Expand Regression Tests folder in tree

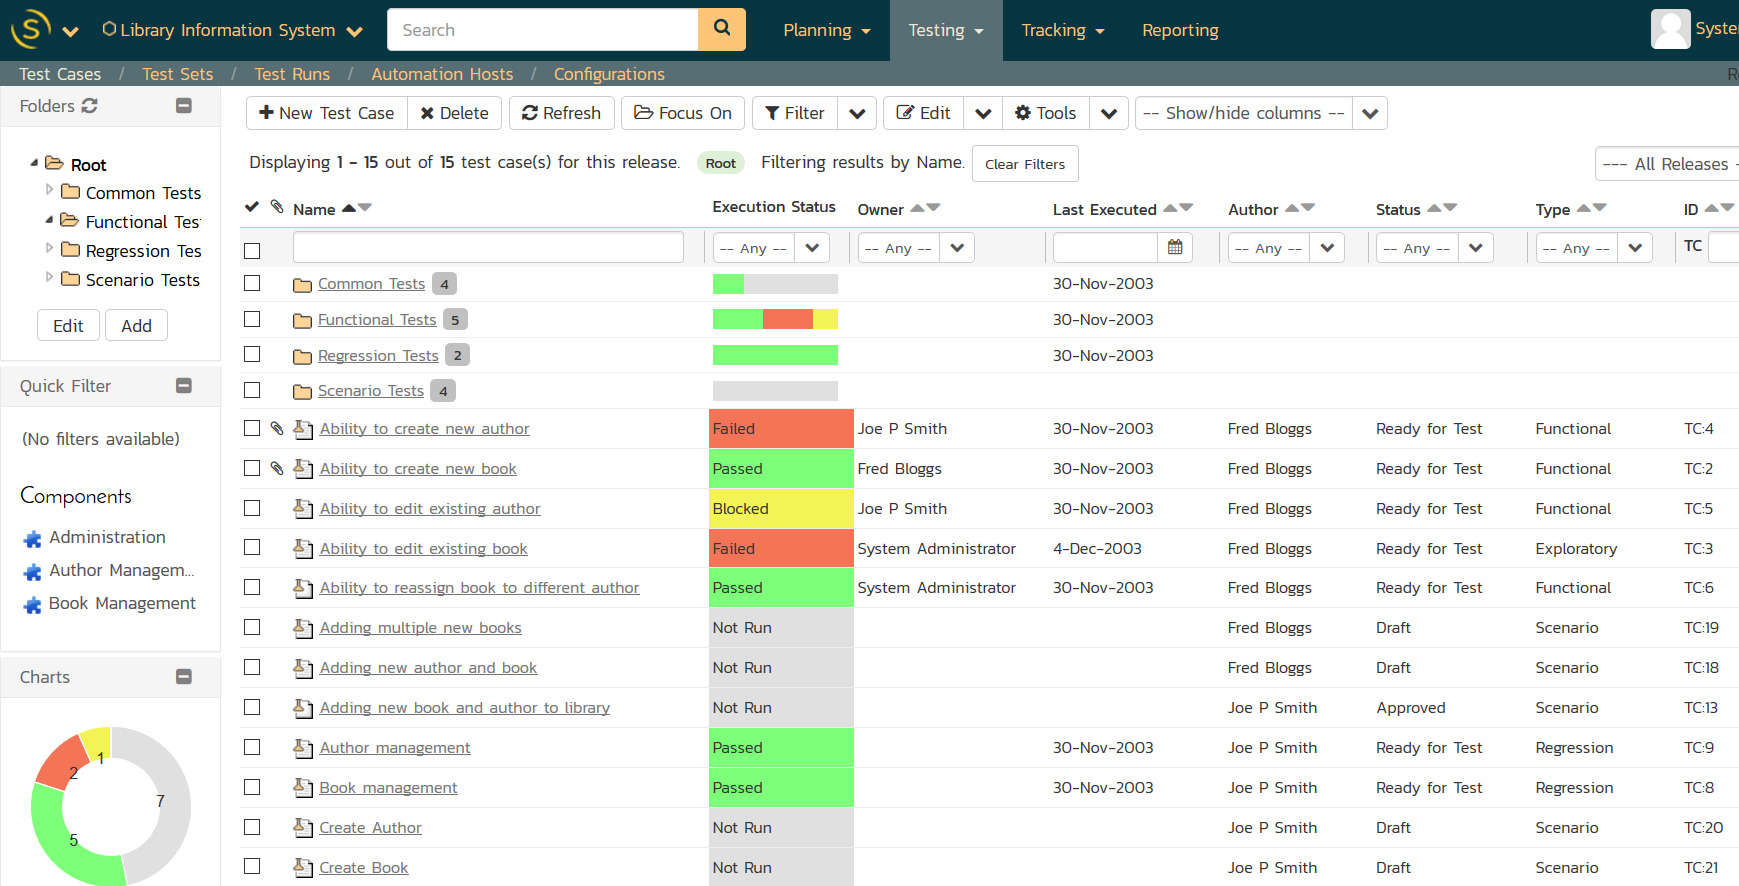tap(49, 249)
